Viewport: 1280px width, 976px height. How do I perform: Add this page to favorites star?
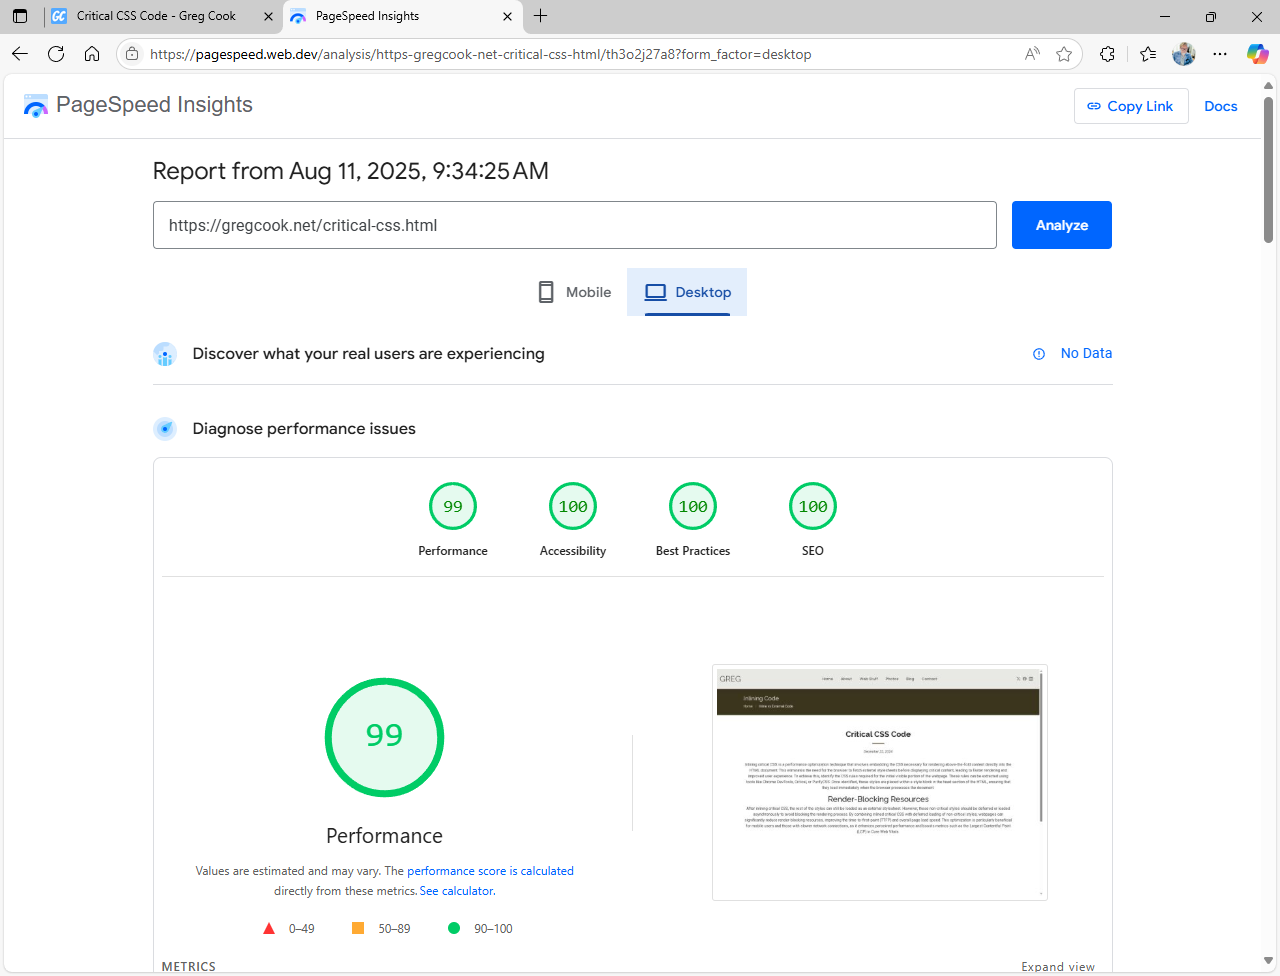[x=1064, y=54]
